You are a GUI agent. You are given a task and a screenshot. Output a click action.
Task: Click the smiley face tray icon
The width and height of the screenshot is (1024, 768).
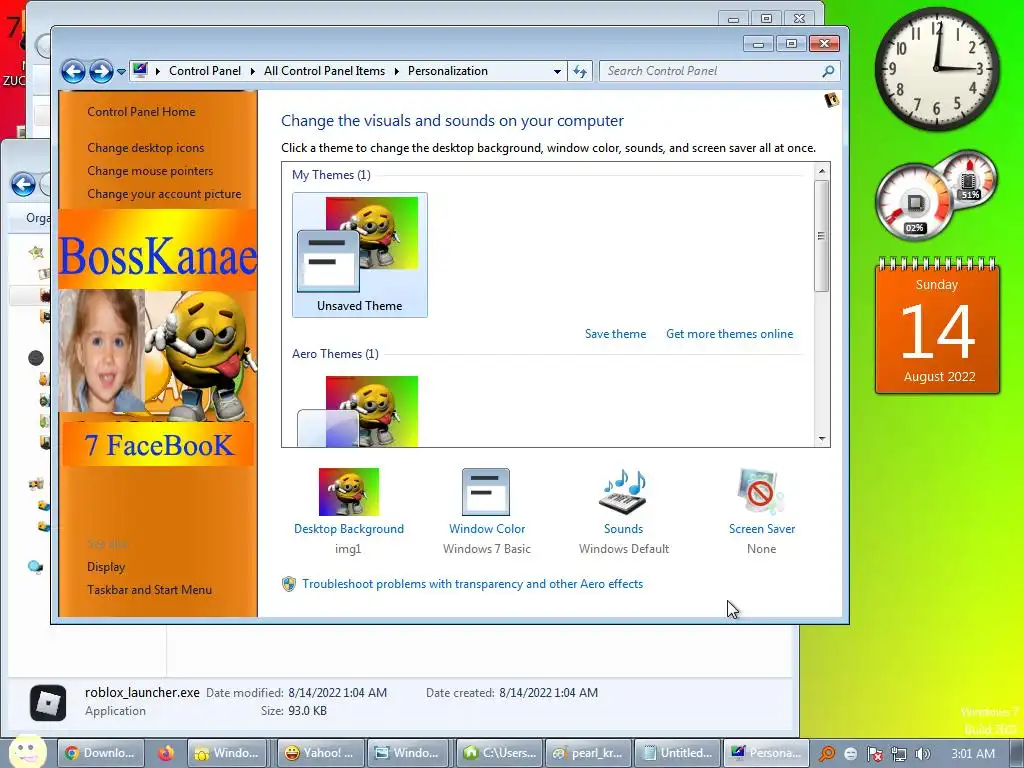850,754
